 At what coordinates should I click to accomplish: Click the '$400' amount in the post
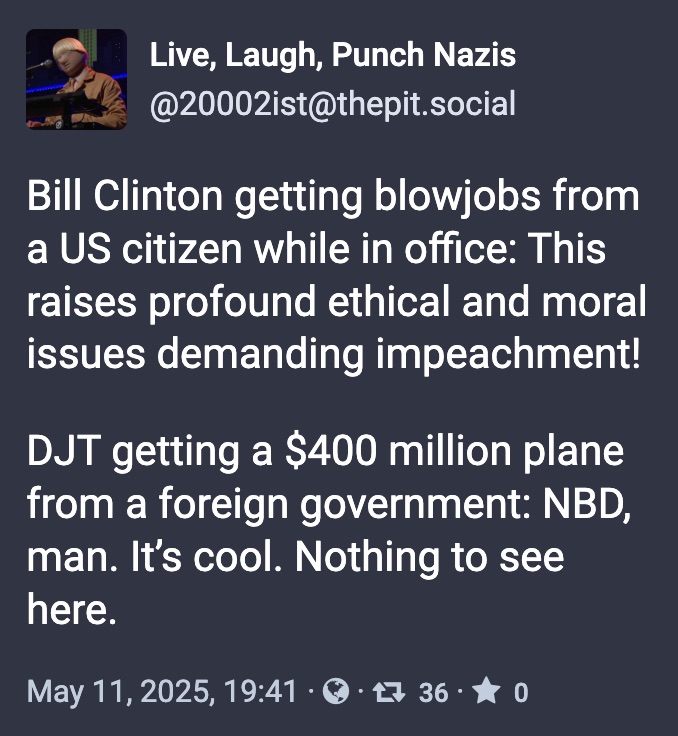click(x=331, y=451)
